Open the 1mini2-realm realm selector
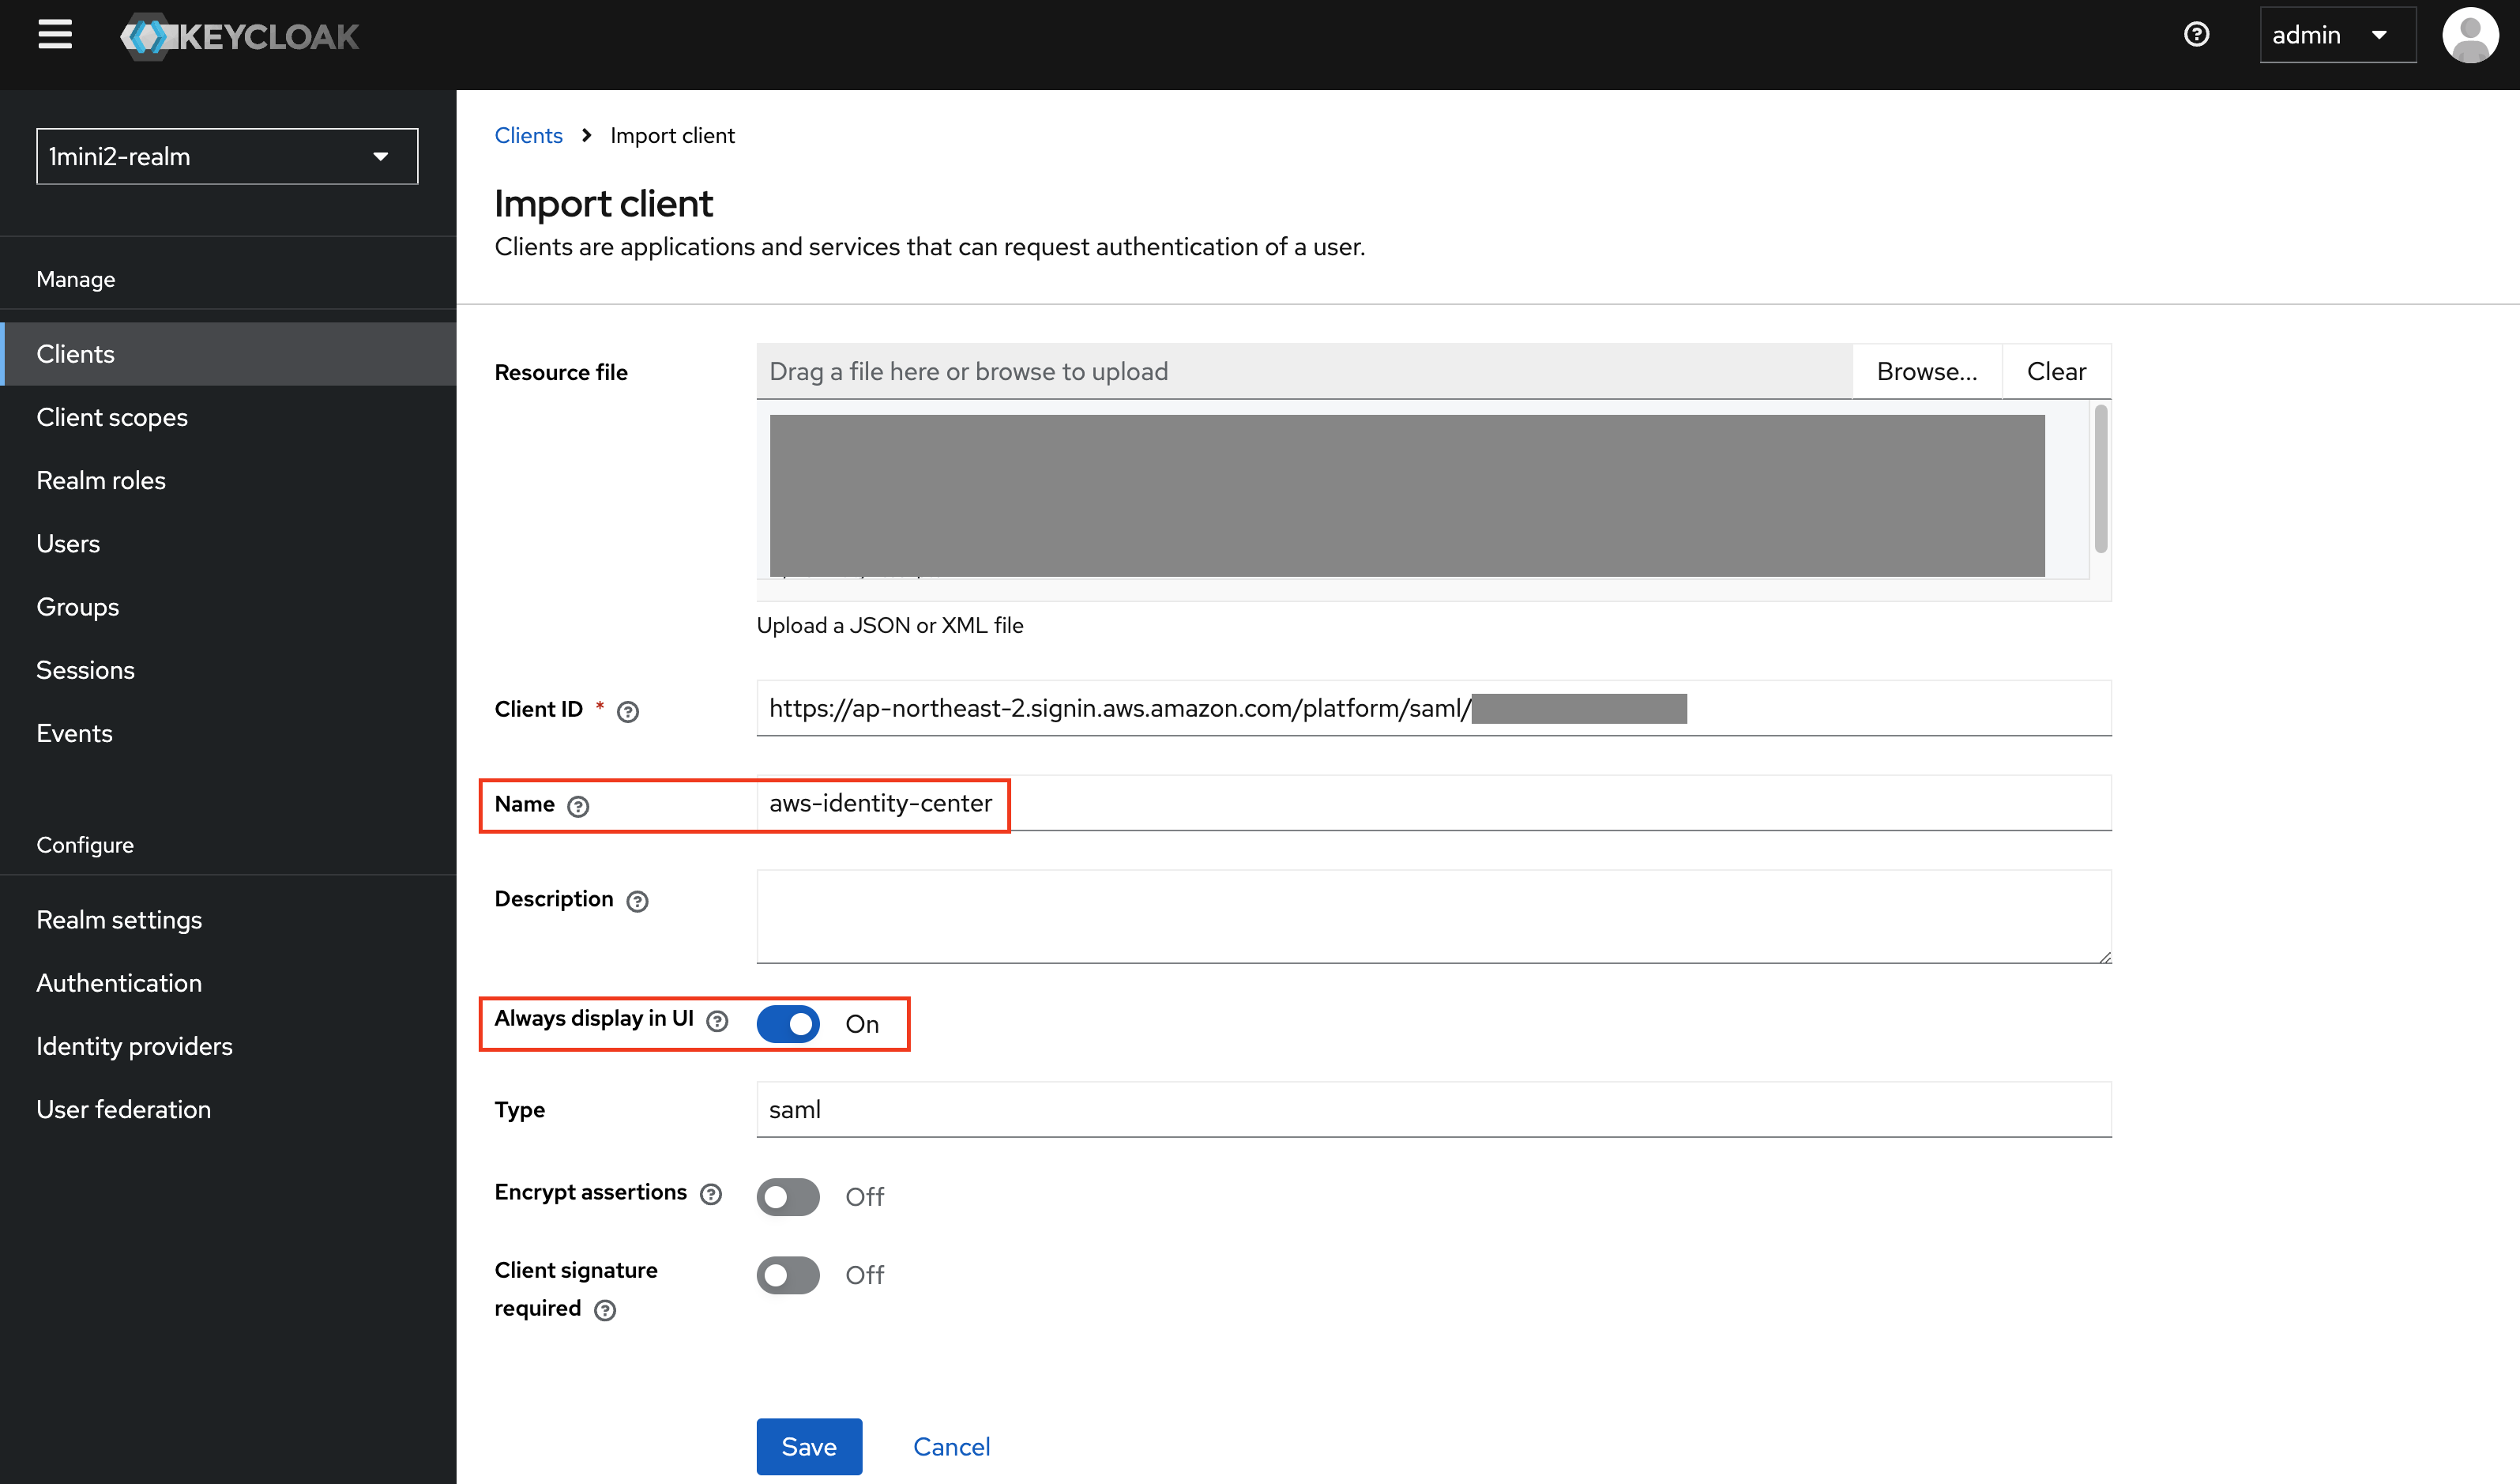The image size is (2520, 1484). point(227,156)
